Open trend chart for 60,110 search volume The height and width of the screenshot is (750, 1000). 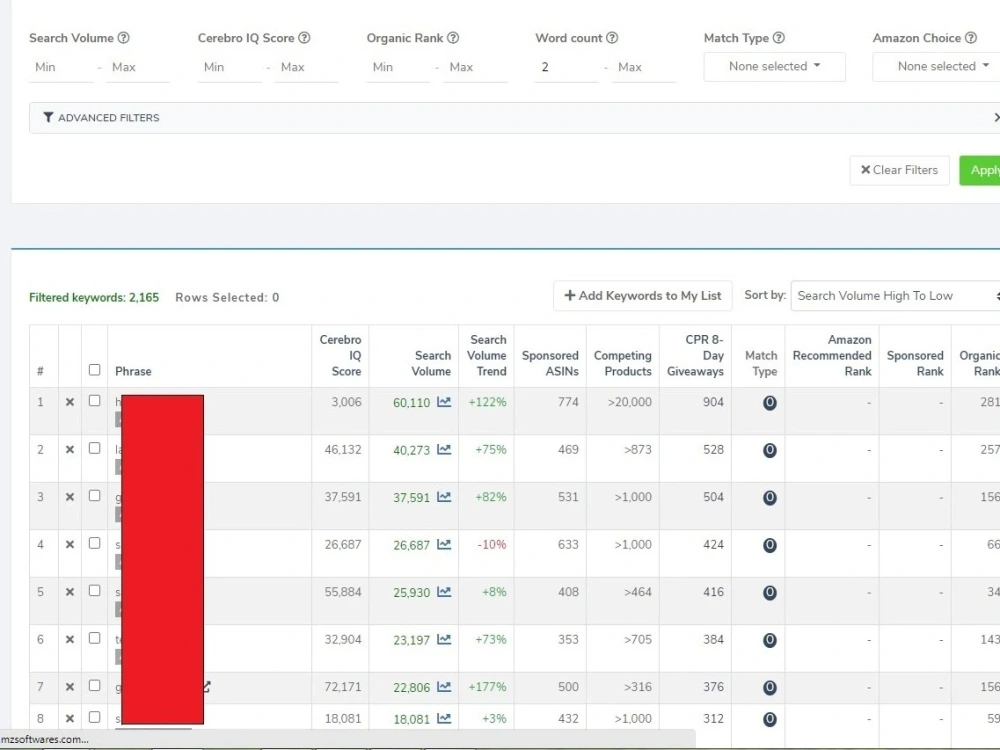click(444, 402)
